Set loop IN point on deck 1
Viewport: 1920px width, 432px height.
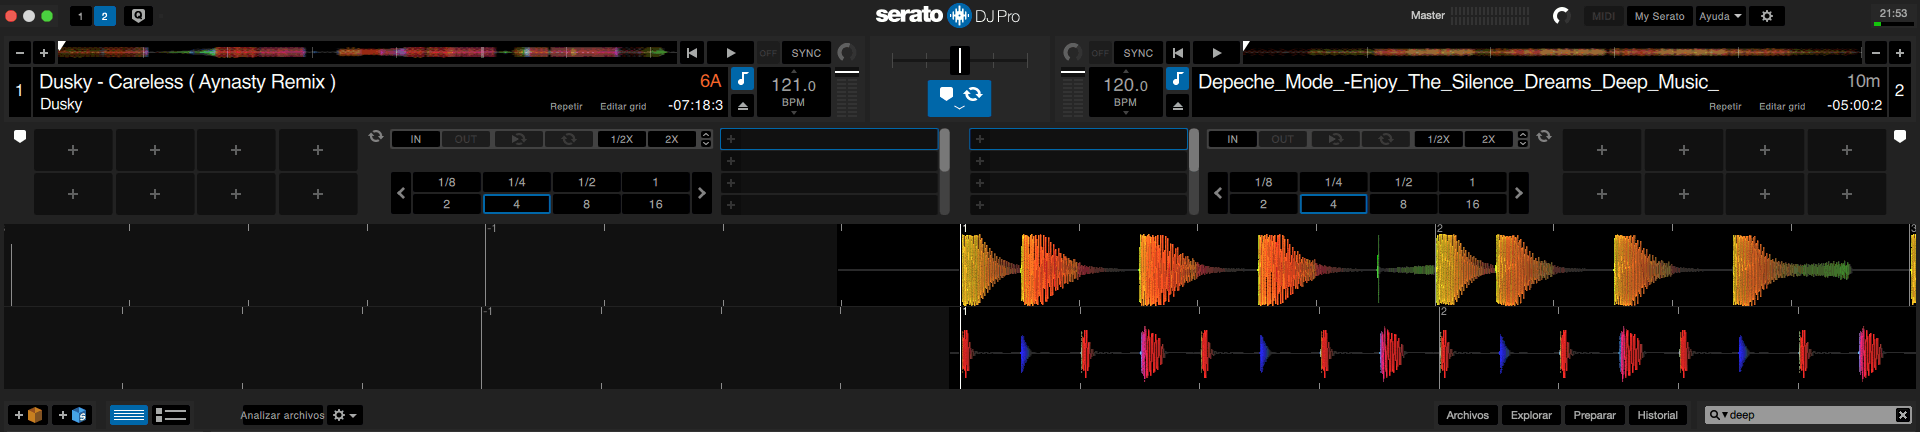[416, 139]
